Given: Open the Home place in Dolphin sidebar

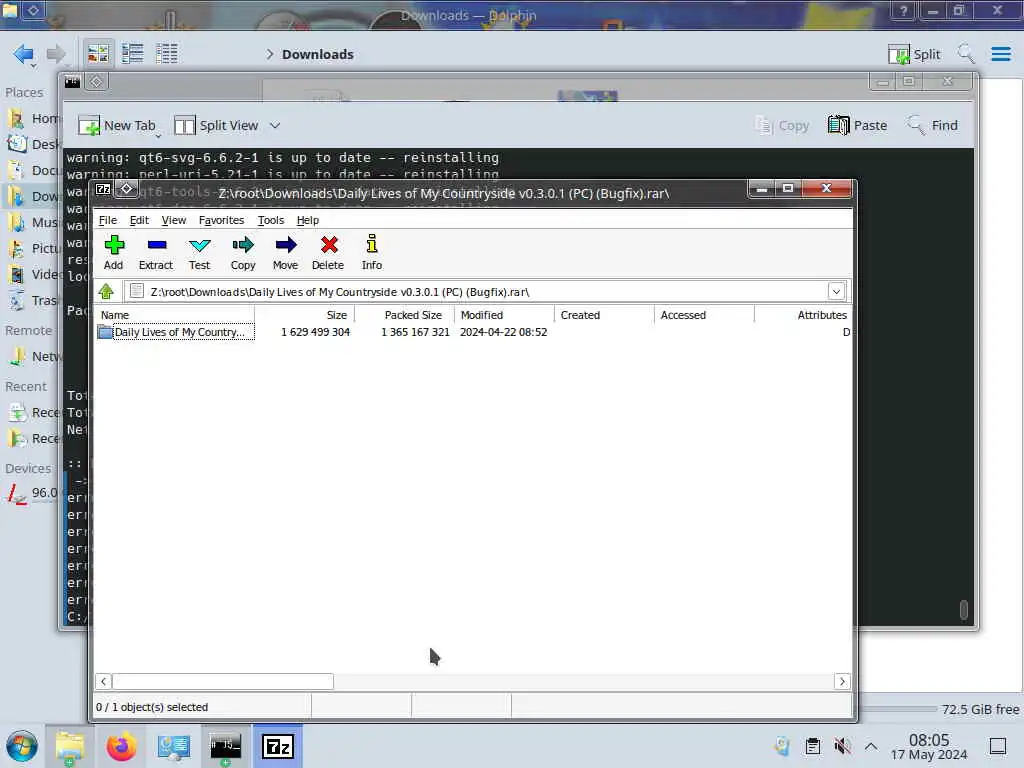Looking at the screenshot, I should [33, 118].
